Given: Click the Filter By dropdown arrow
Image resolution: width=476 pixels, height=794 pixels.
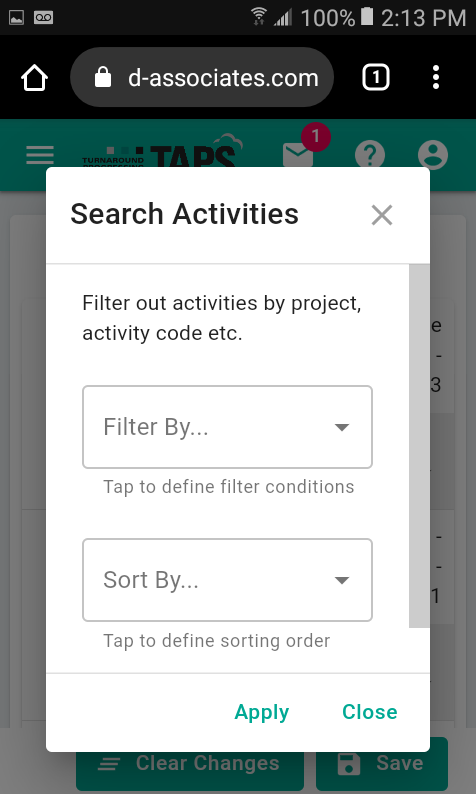Looking at the screenshot, I should coord(342,427).
